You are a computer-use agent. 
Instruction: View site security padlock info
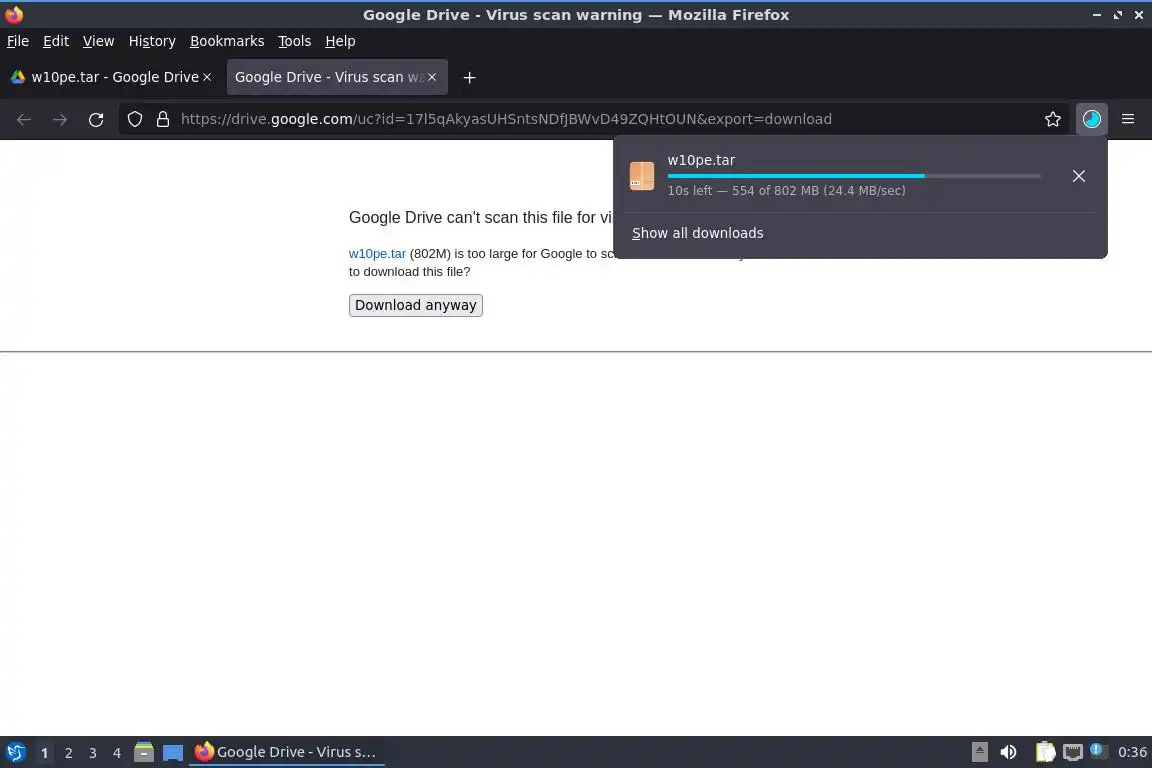click(163, 119)
